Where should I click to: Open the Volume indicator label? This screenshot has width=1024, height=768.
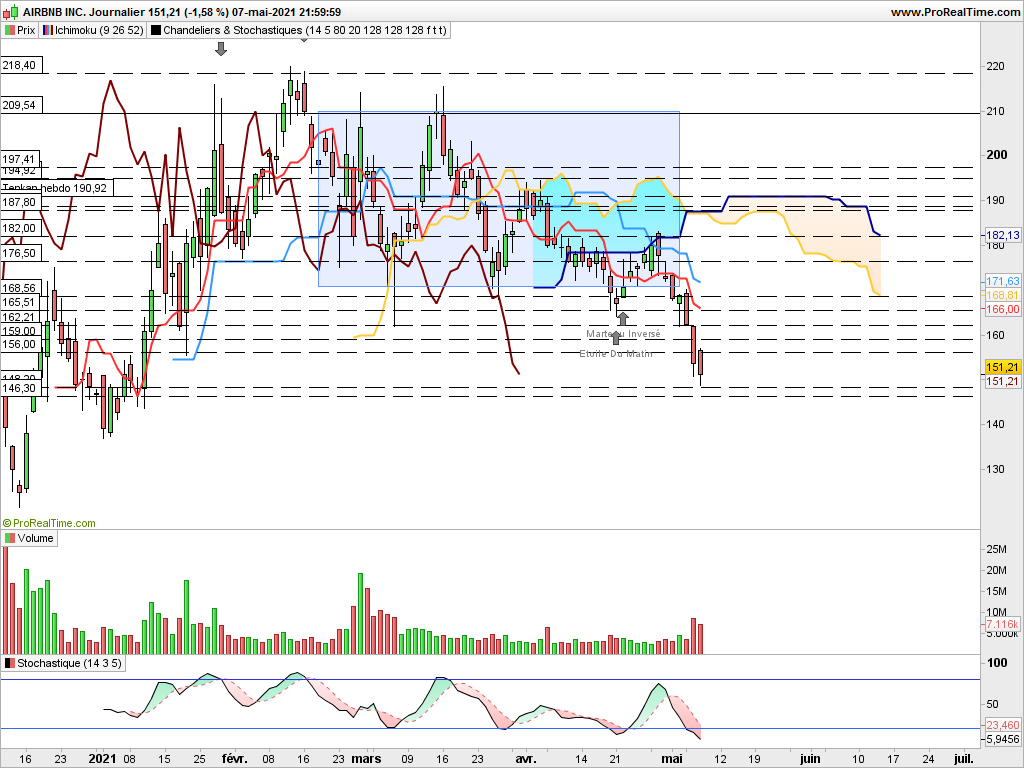[35, 538]
